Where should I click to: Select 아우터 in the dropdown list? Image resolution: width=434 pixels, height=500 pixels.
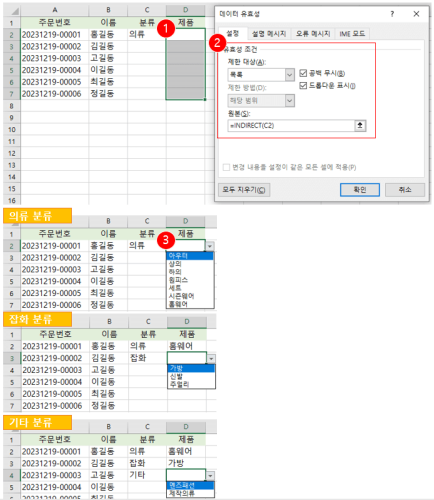click(x=190, y=256)
